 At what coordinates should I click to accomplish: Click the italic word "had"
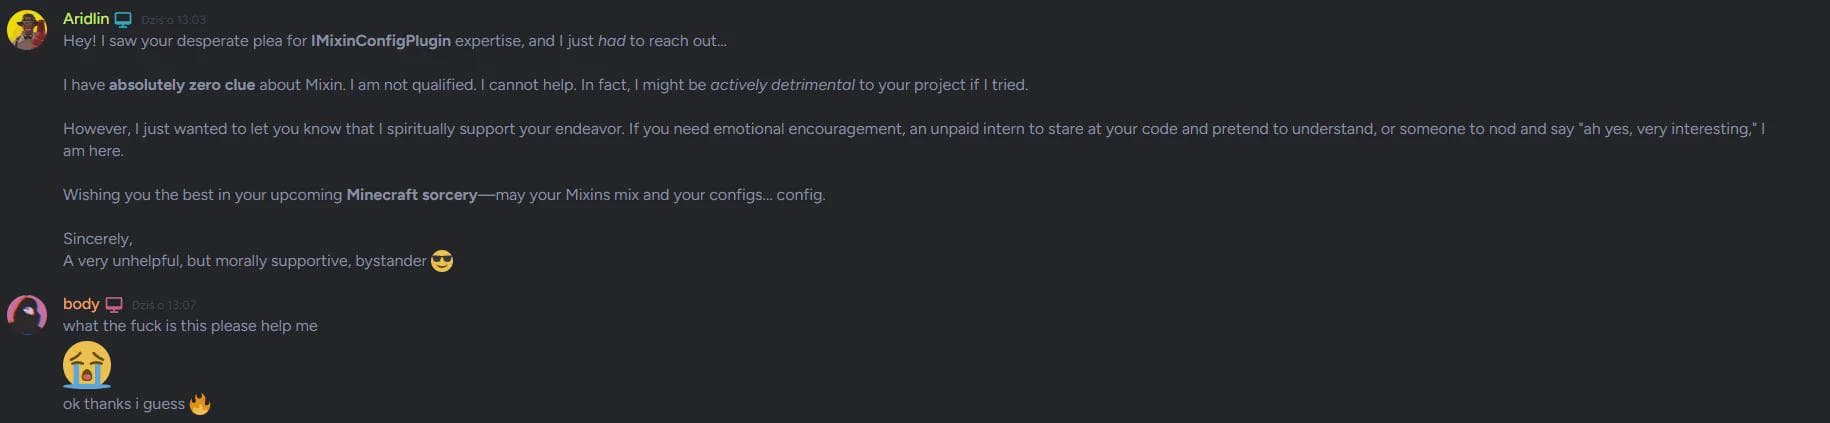(x=611, y=41)
